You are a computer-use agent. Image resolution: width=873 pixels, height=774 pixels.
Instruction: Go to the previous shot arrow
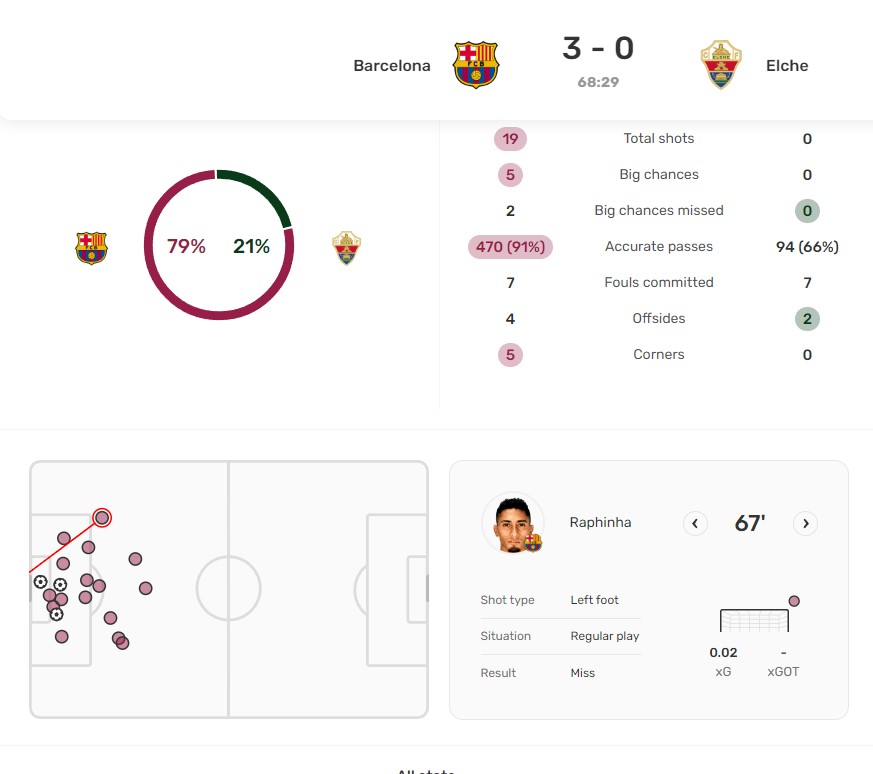(x=695, y=523)
